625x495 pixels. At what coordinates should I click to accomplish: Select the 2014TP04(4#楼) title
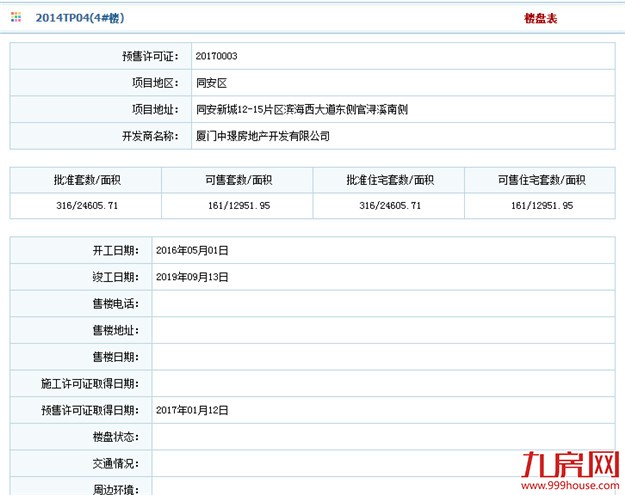pyautogui.click(x=80, y=18)
